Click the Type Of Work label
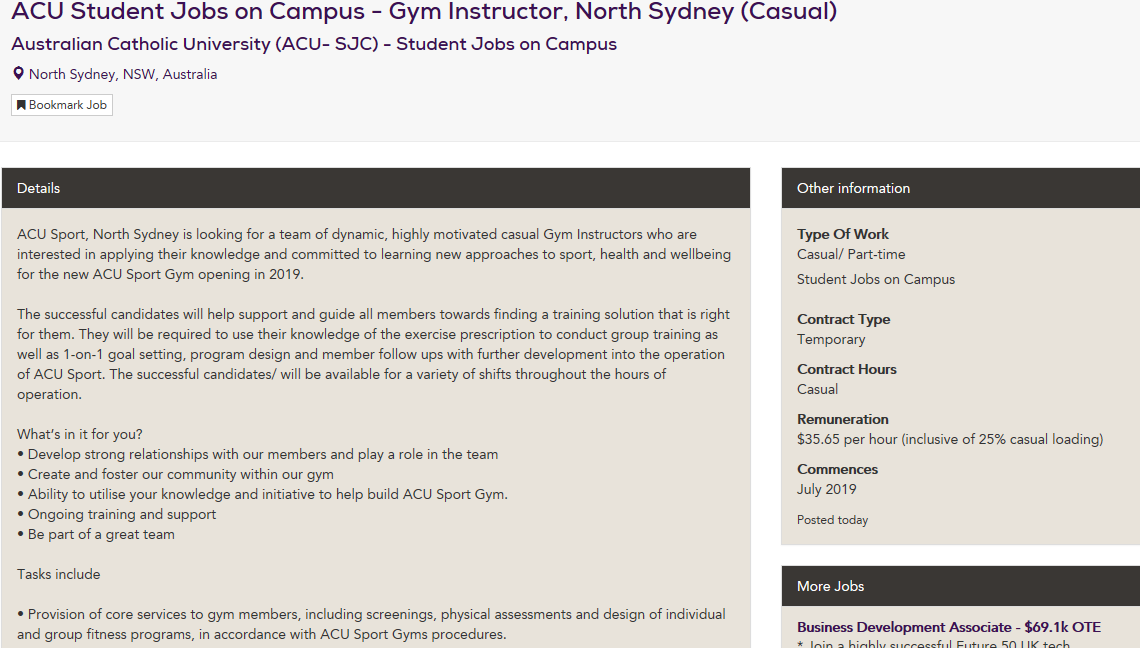The height and width of the screenshot is (648, 1140). pyautogui.click(x=843, y=234)
